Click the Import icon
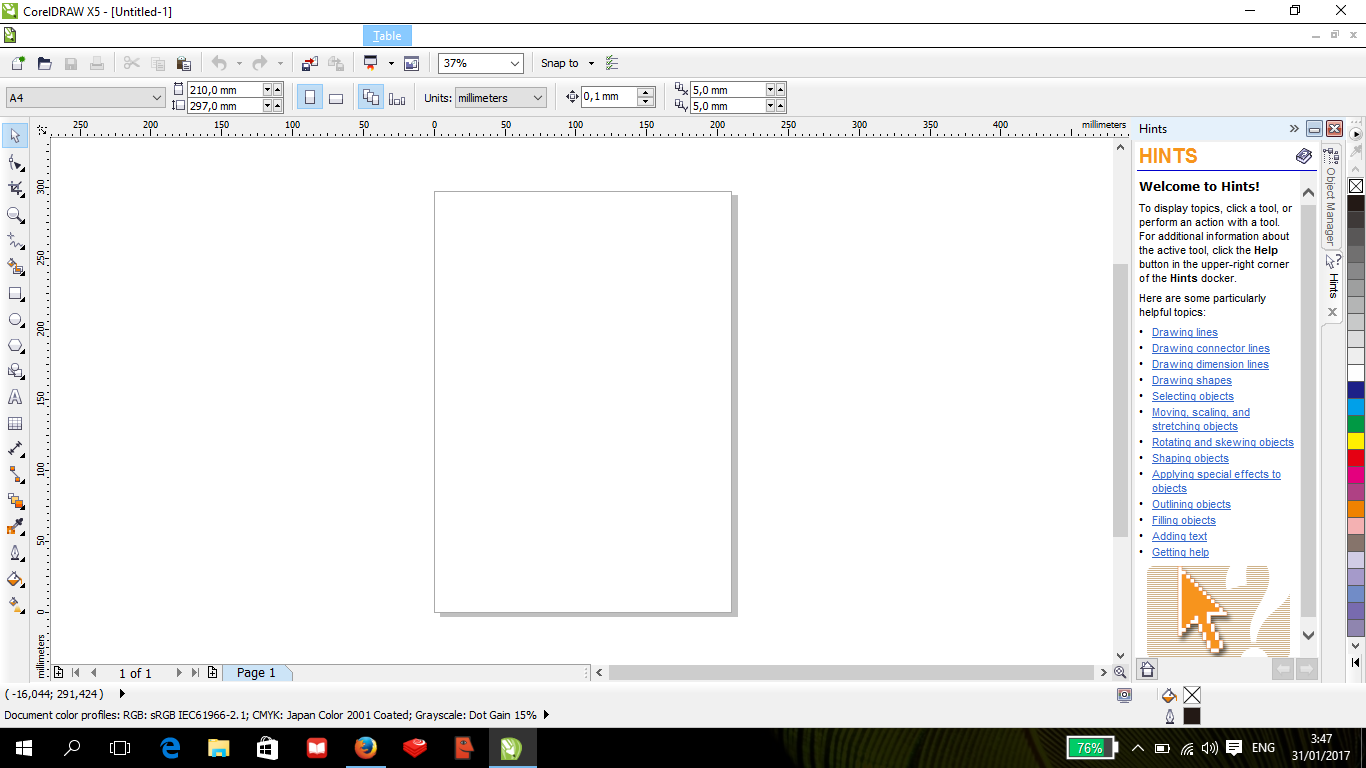Image resolution: width=1366 pixels, height=768 pixels. pyautogui.click(x=310, y=63)
